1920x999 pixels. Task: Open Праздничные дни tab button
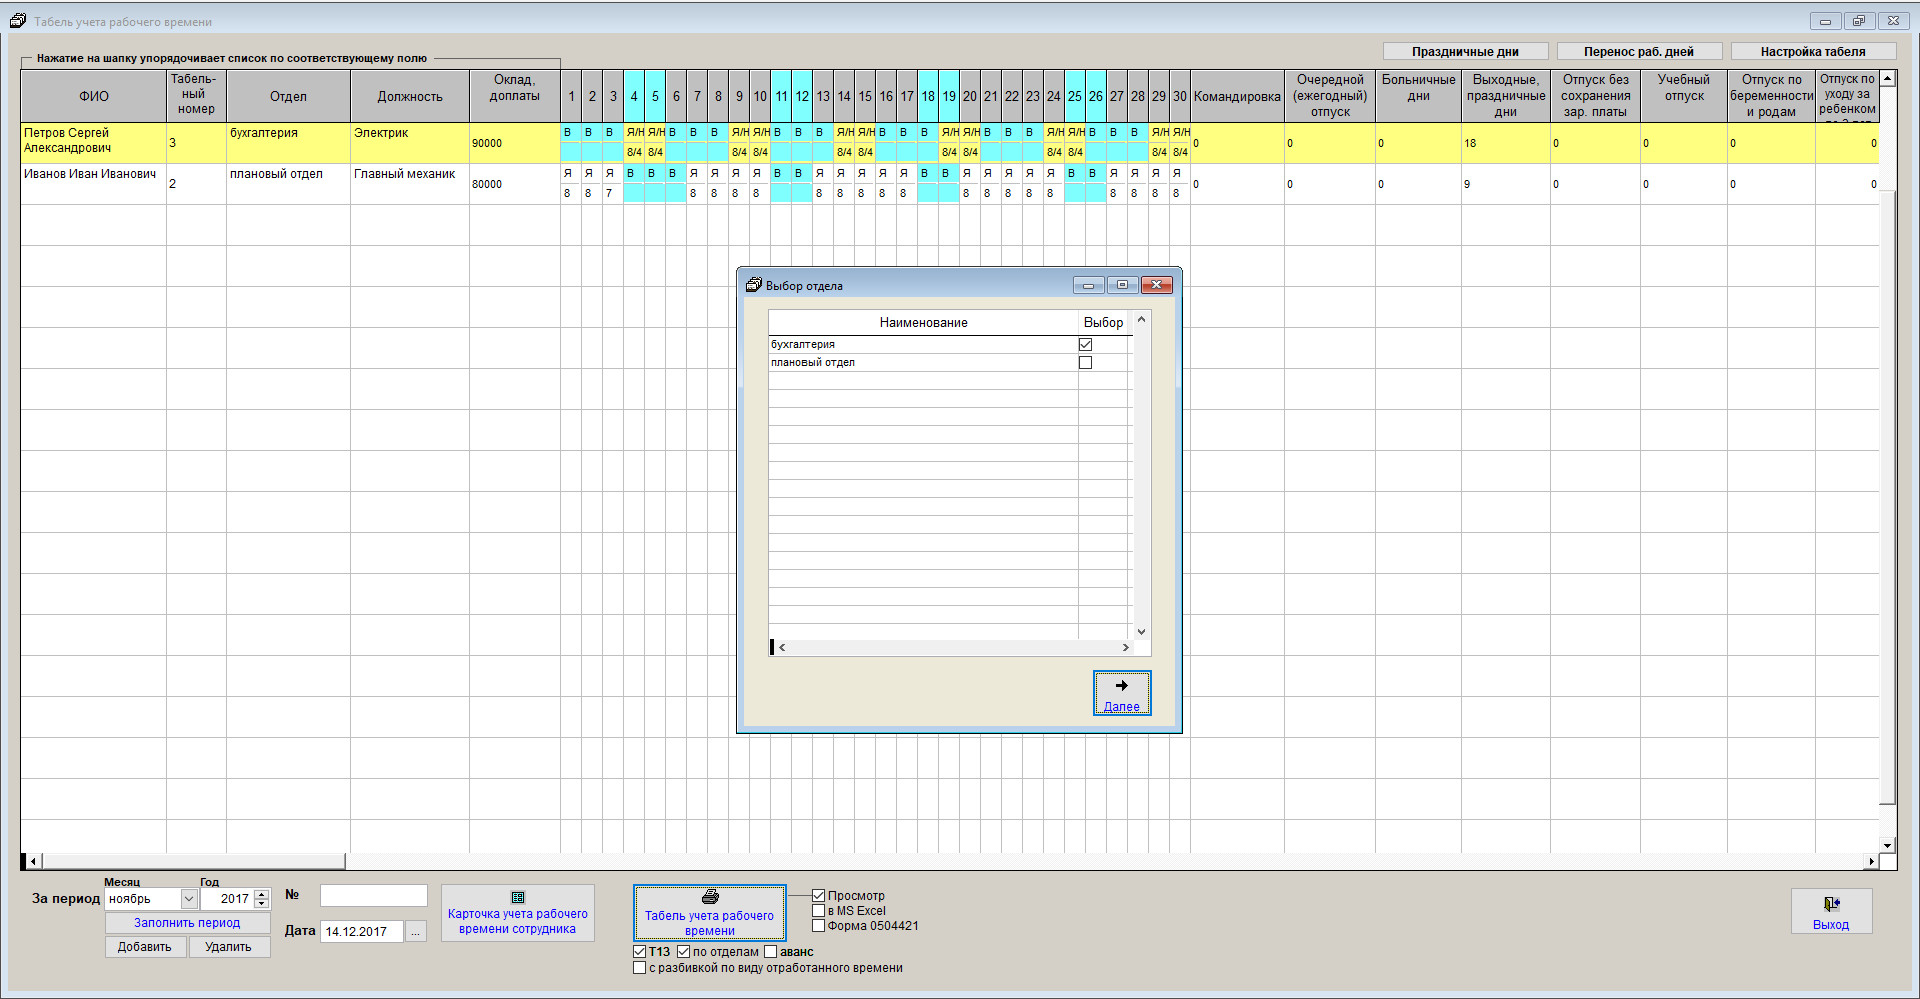pyautogui.click(x=1464, y=52)
